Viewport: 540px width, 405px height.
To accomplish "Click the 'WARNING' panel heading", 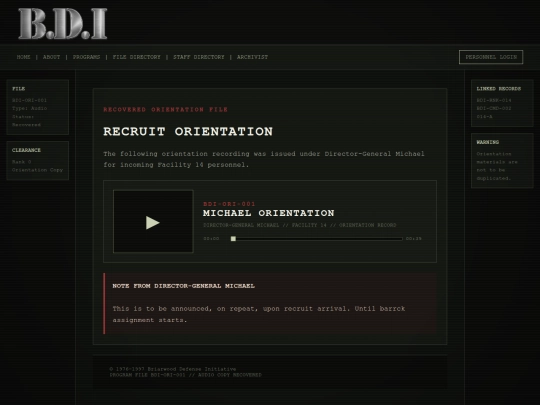I will [x=488, y=142].
